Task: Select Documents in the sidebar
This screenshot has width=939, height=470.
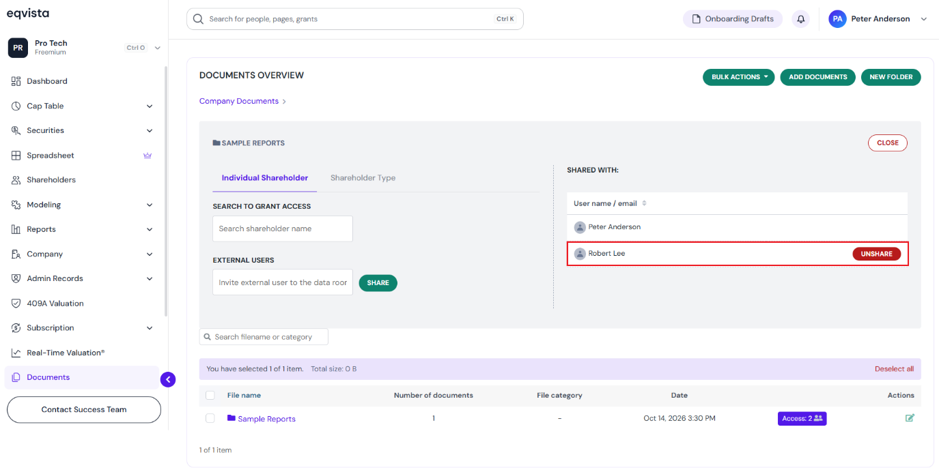Action: click(81, 378)
